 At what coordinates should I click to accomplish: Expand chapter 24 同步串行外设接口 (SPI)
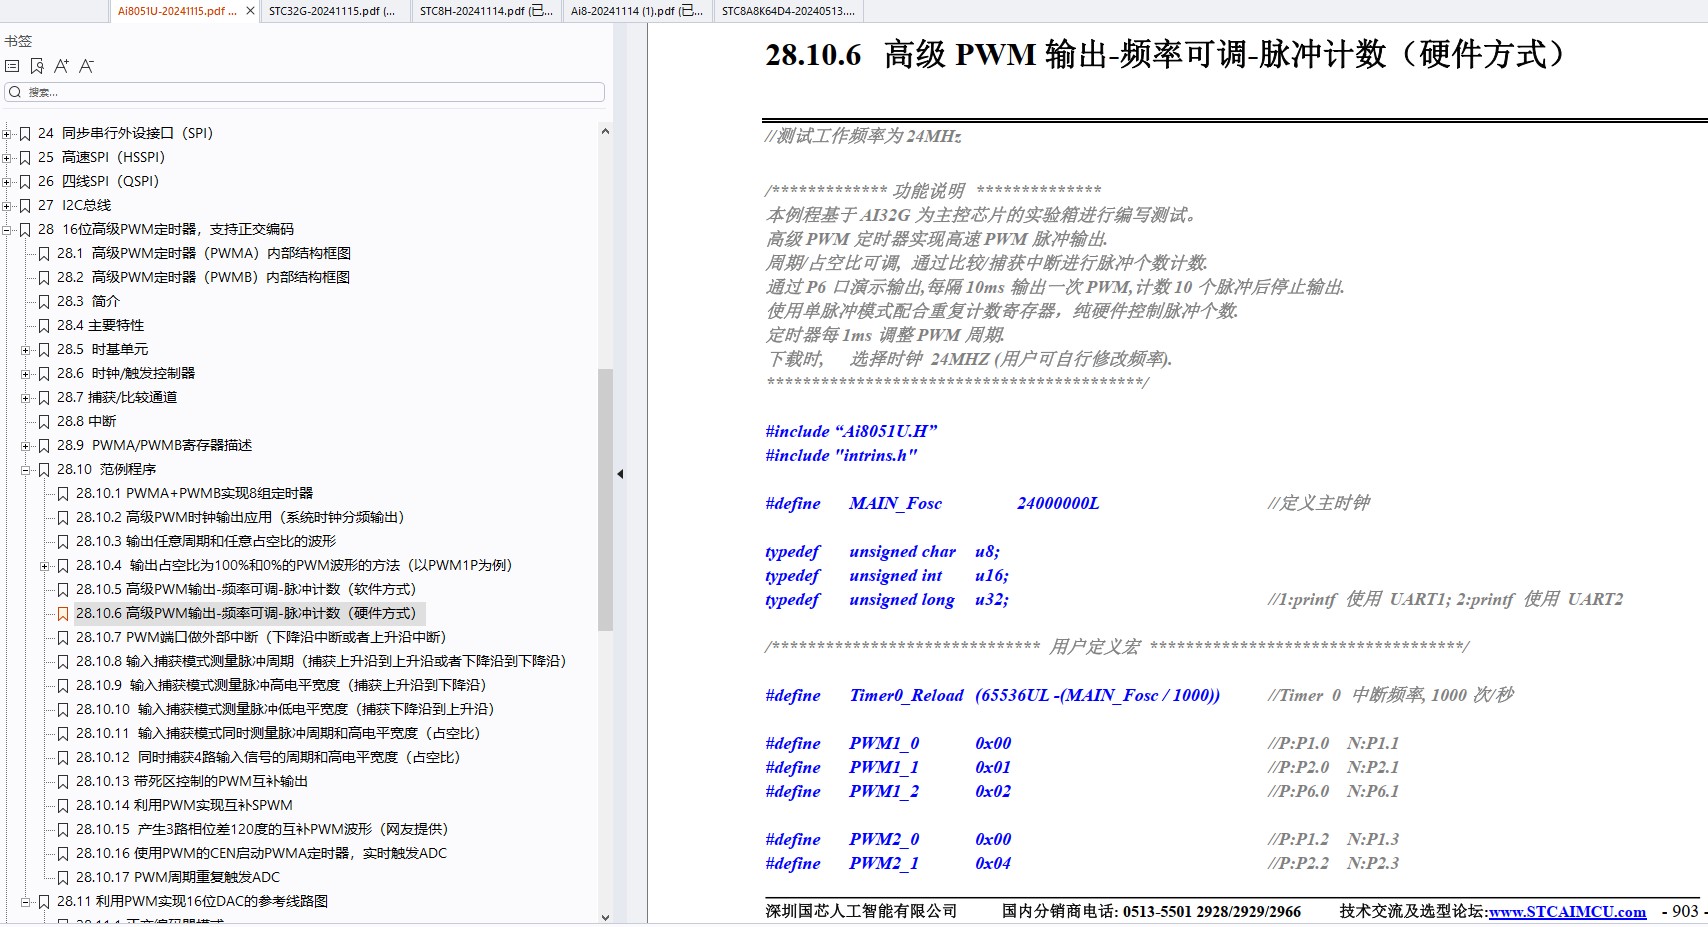tap(7, 133)
